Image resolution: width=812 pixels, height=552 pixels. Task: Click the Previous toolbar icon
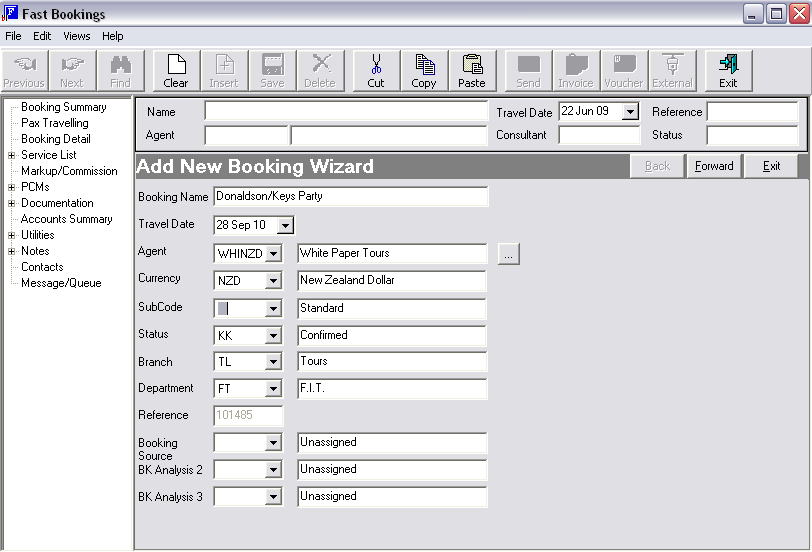24,71
